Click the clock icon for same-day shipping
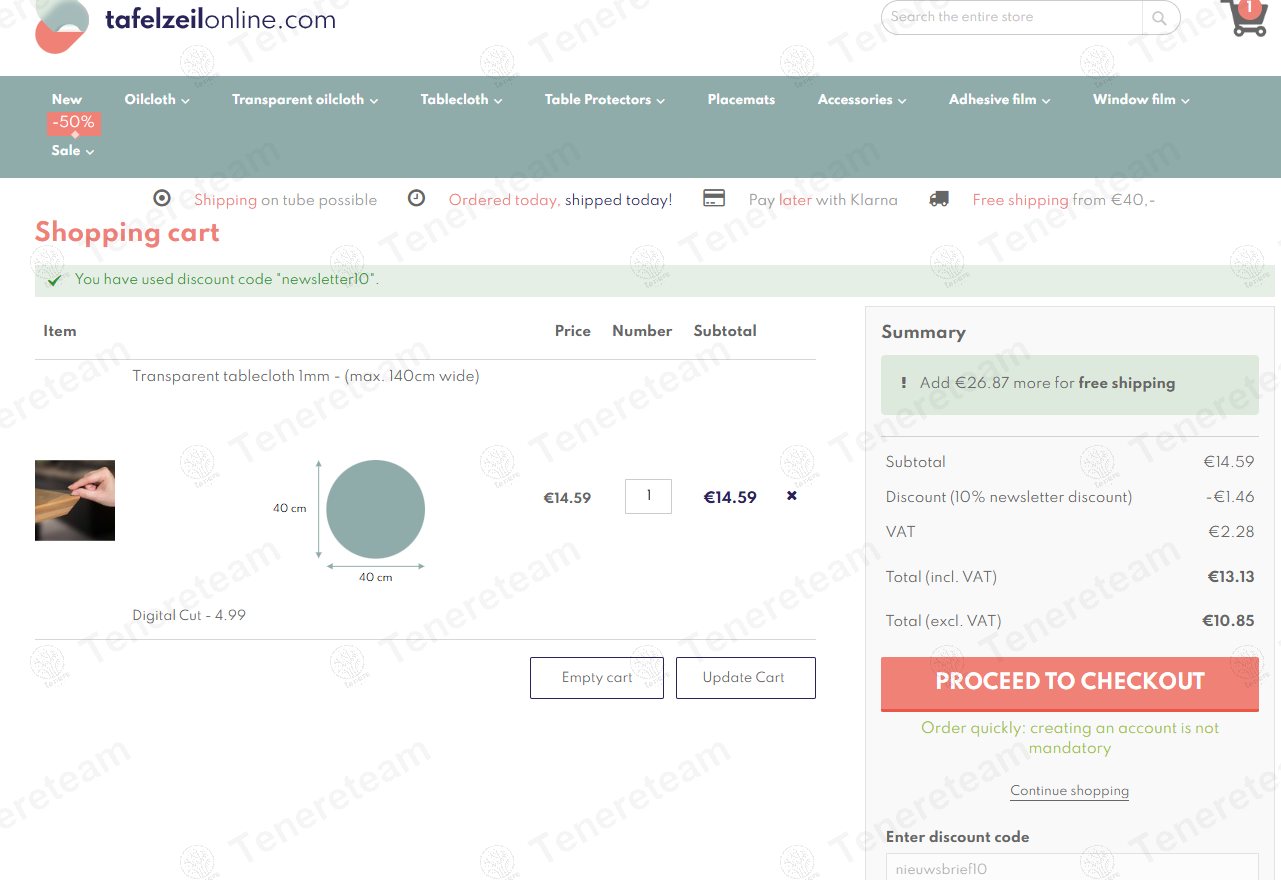The height and width of the screenshot is (880, 1281). coord(417,198)
